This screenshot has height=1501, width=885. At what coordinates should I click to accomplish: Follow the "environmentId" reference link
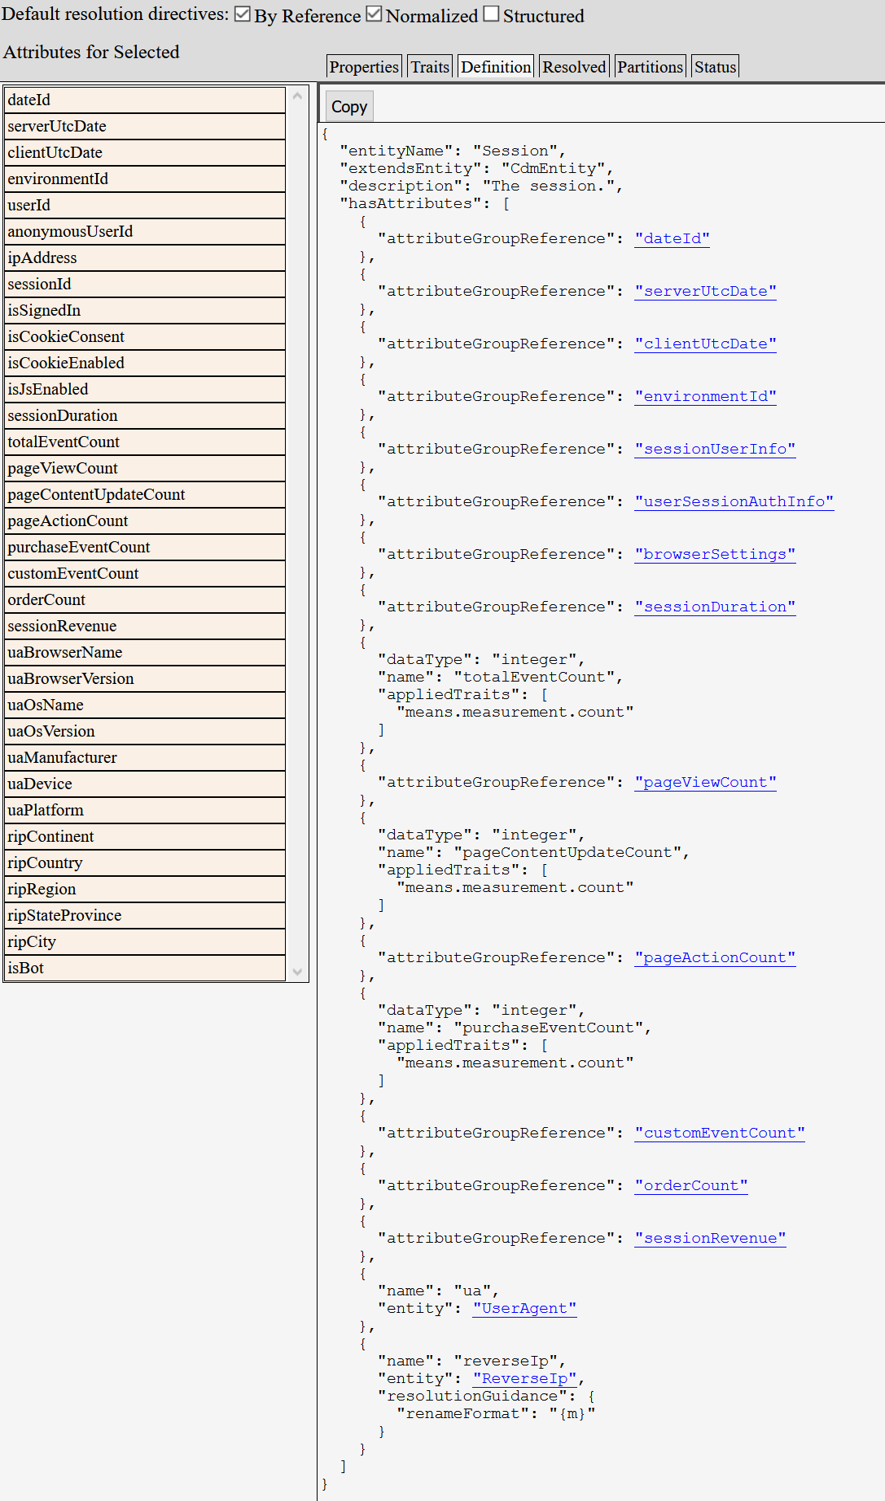[x=705, y=396]
